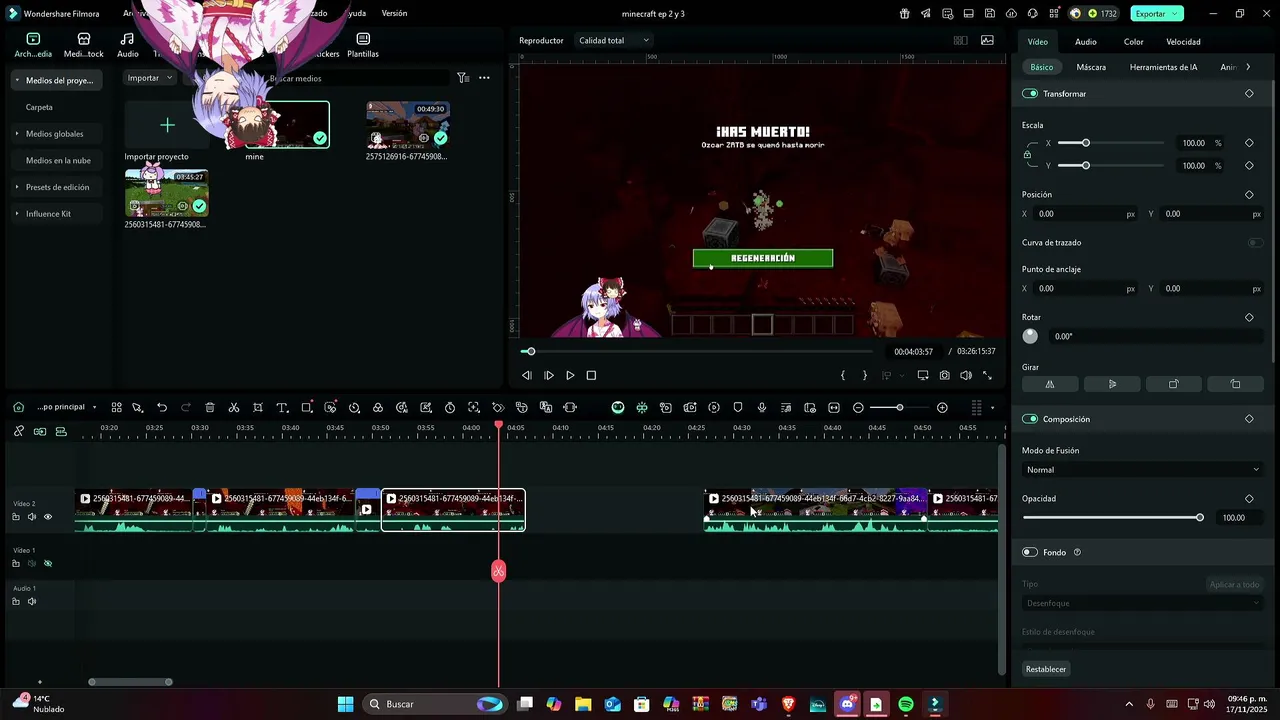Screen dimensions: 1280x720
Task: Open the Herramientas de IA sub-tab
Action: coord(1163,67)
